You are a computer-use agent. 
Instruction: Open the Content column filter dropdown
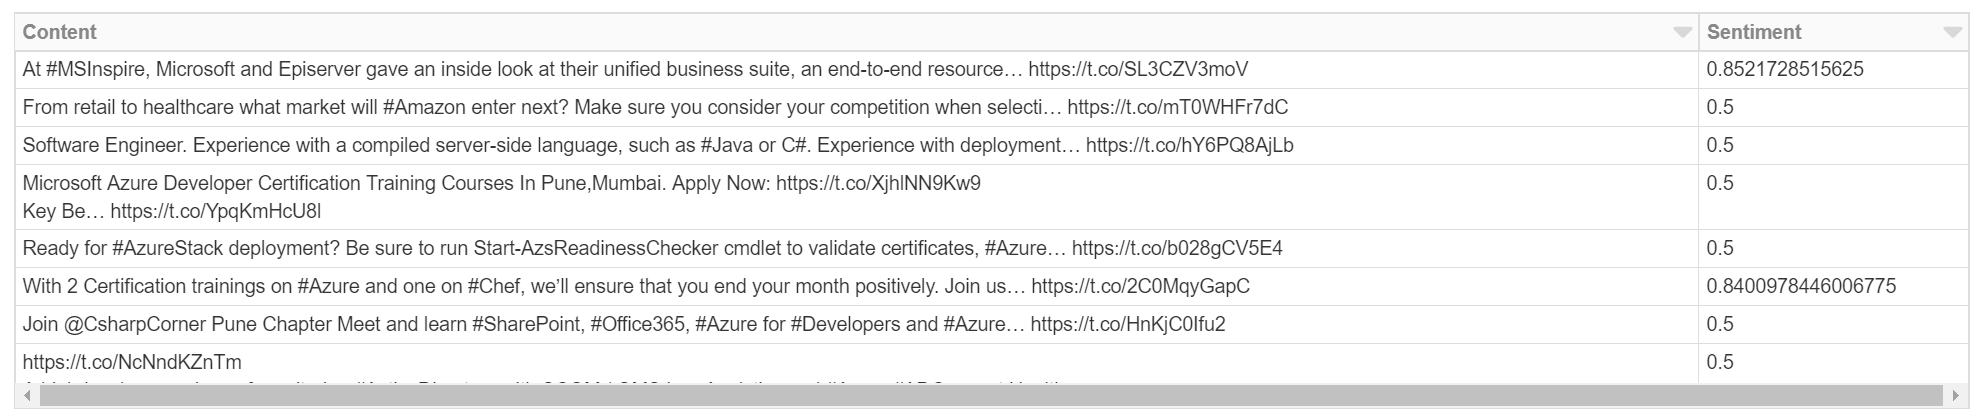click(1682, 33)
